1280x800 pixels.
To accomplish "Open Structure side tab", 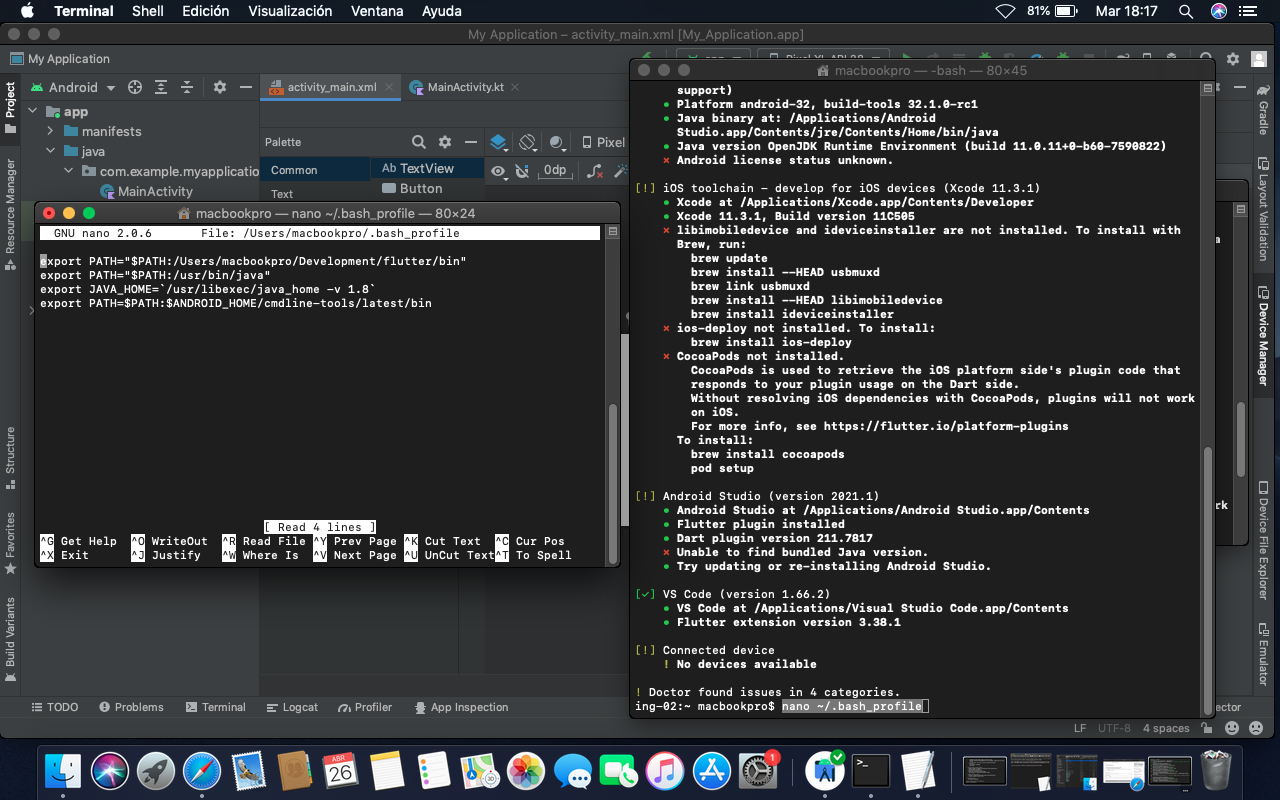I will coord(10,457).
